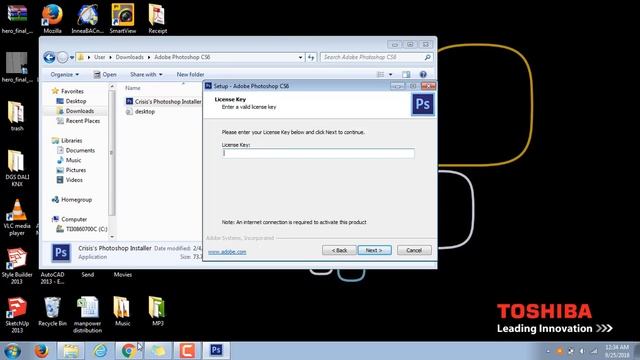This screenshot has width=640, height=360.
Task: Click the navigation pane scrollbar
Action: click(112, 153)
